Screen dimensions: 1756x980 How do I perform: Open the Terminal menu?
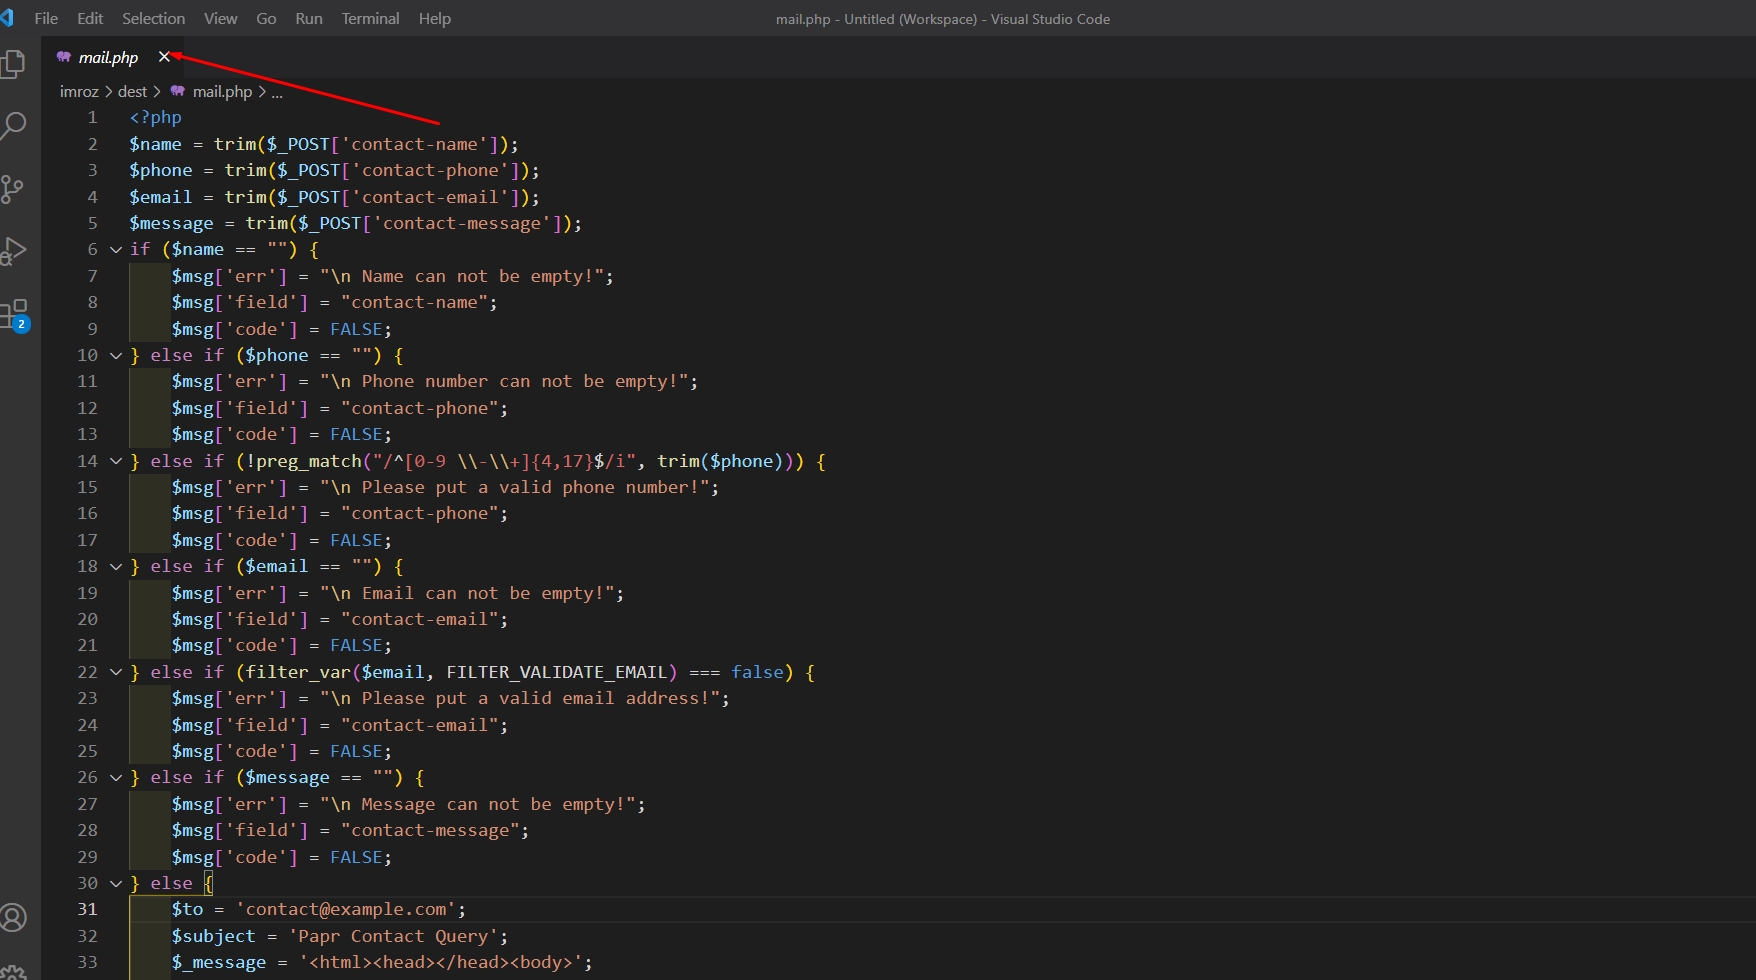pos(370,19)
